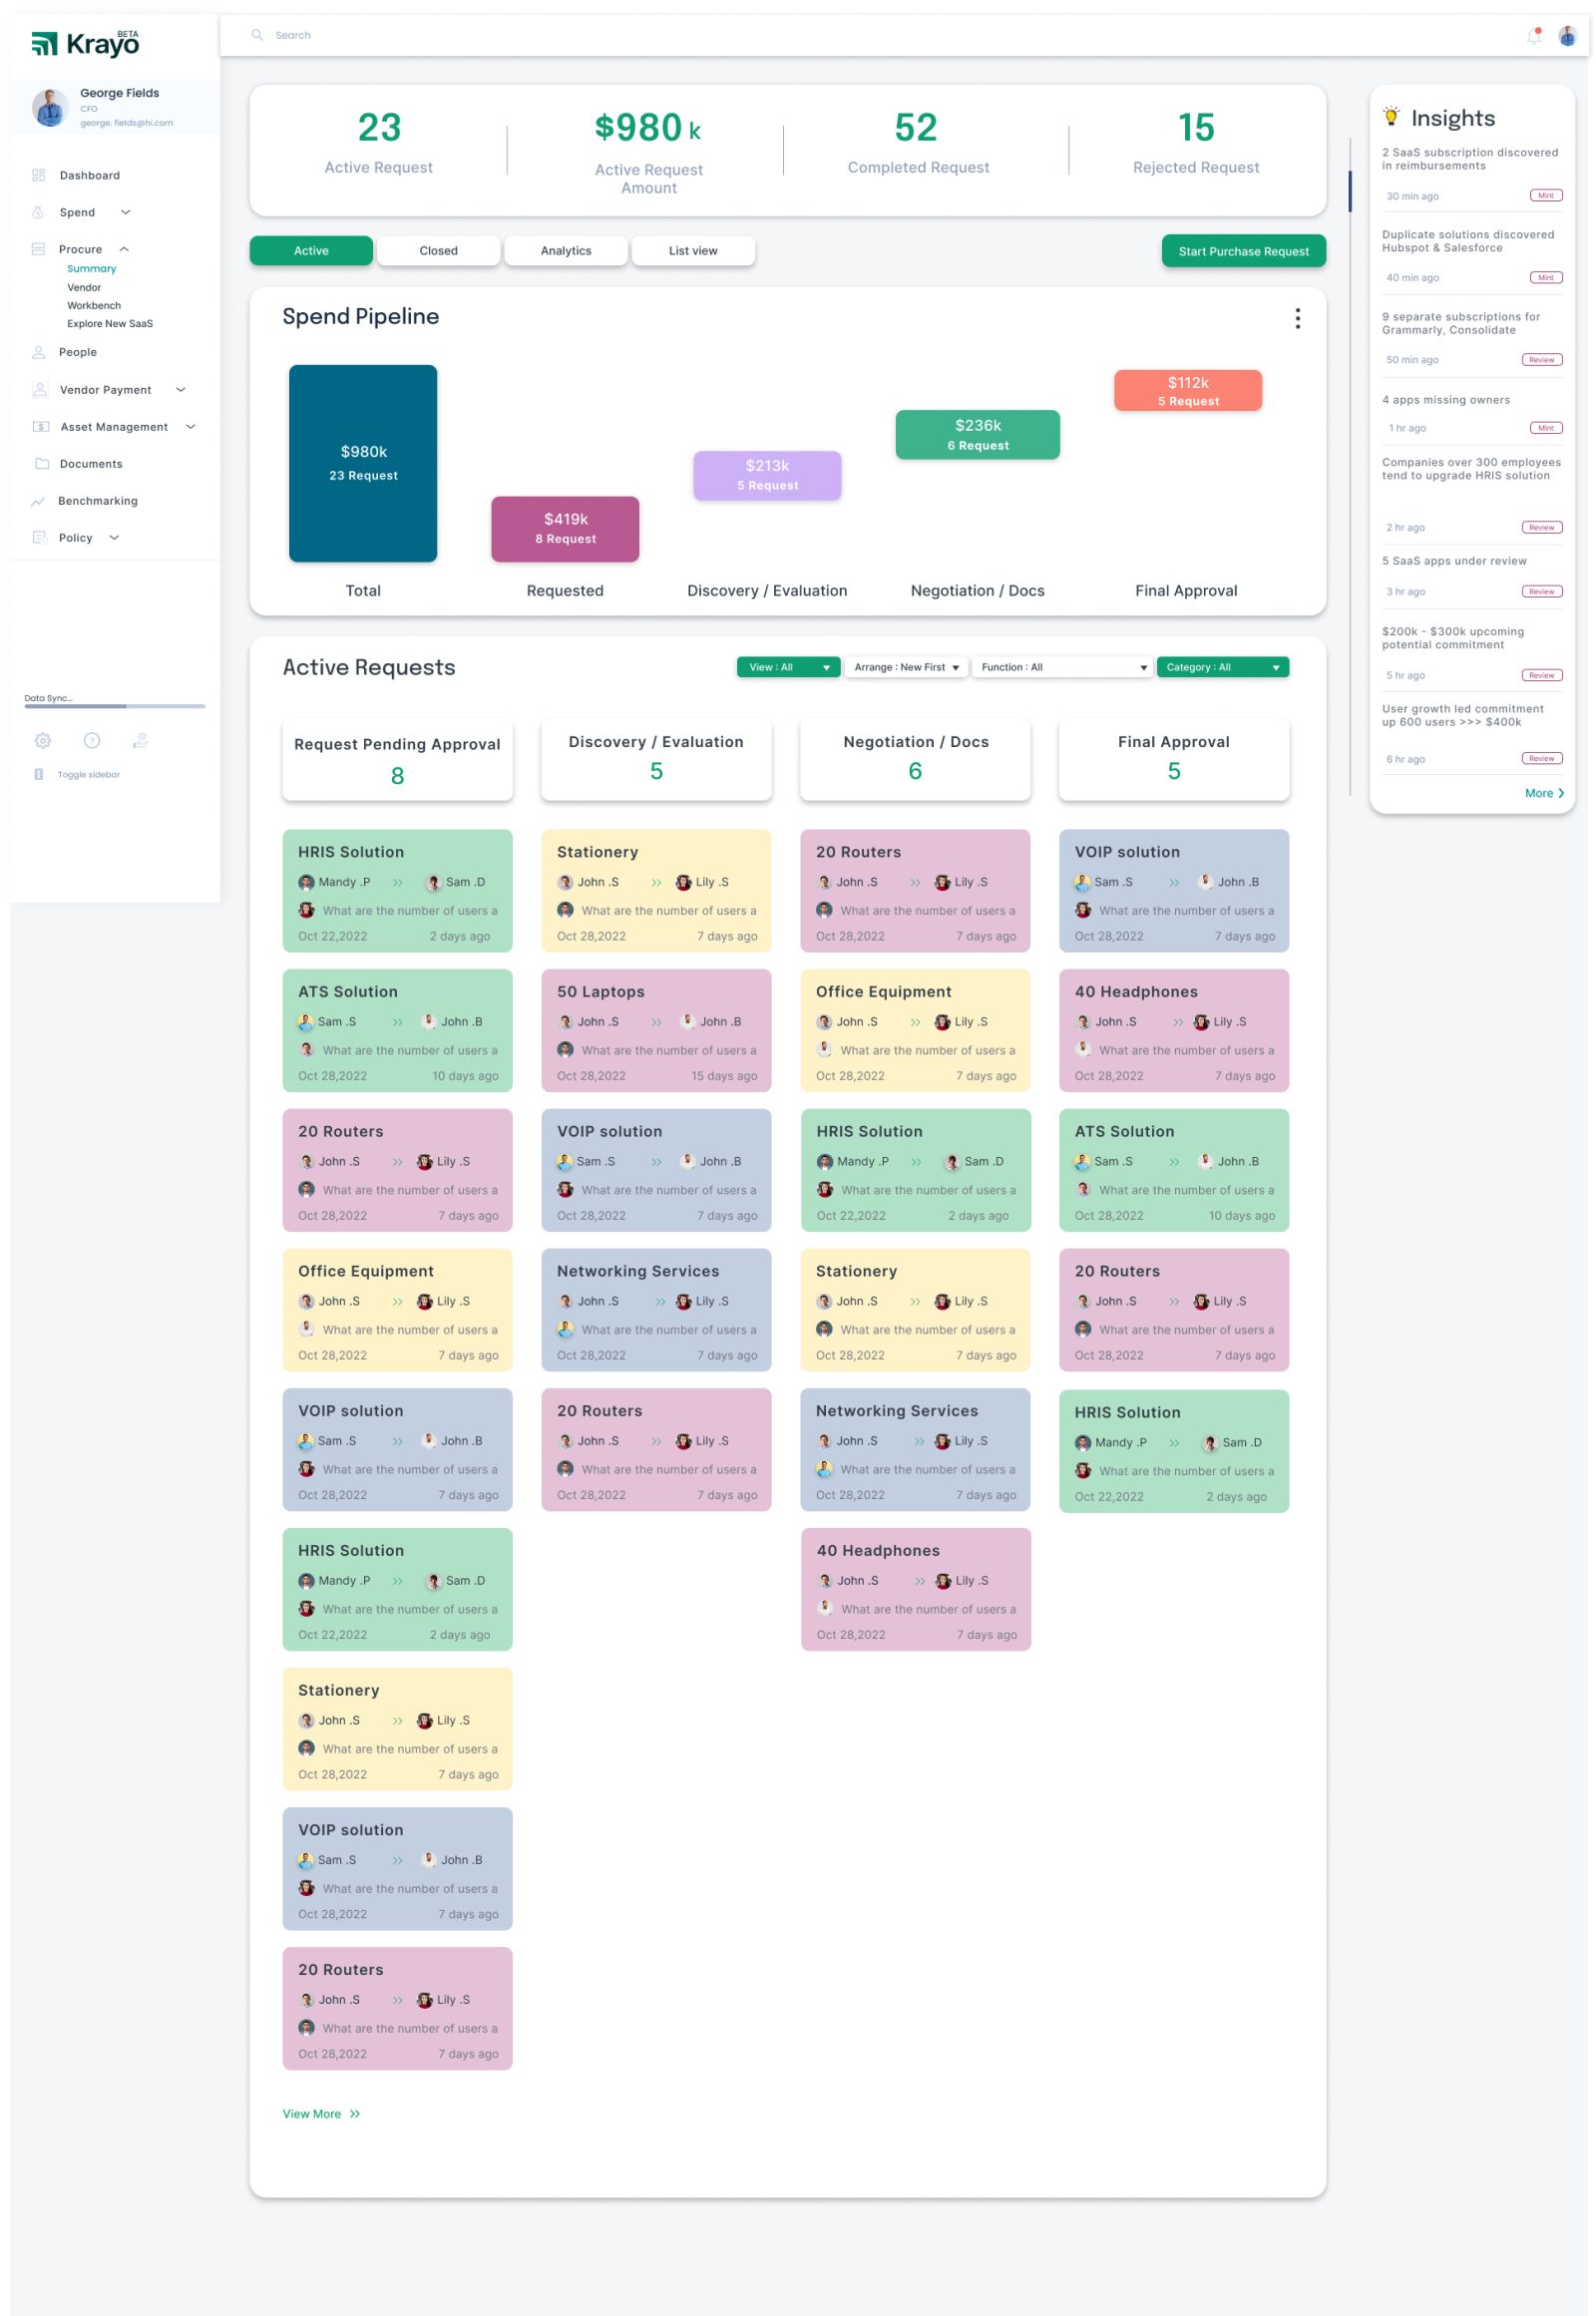1596x2316 pixels.
Task: Open the top-right user avatar
Action: [1568, 37]
